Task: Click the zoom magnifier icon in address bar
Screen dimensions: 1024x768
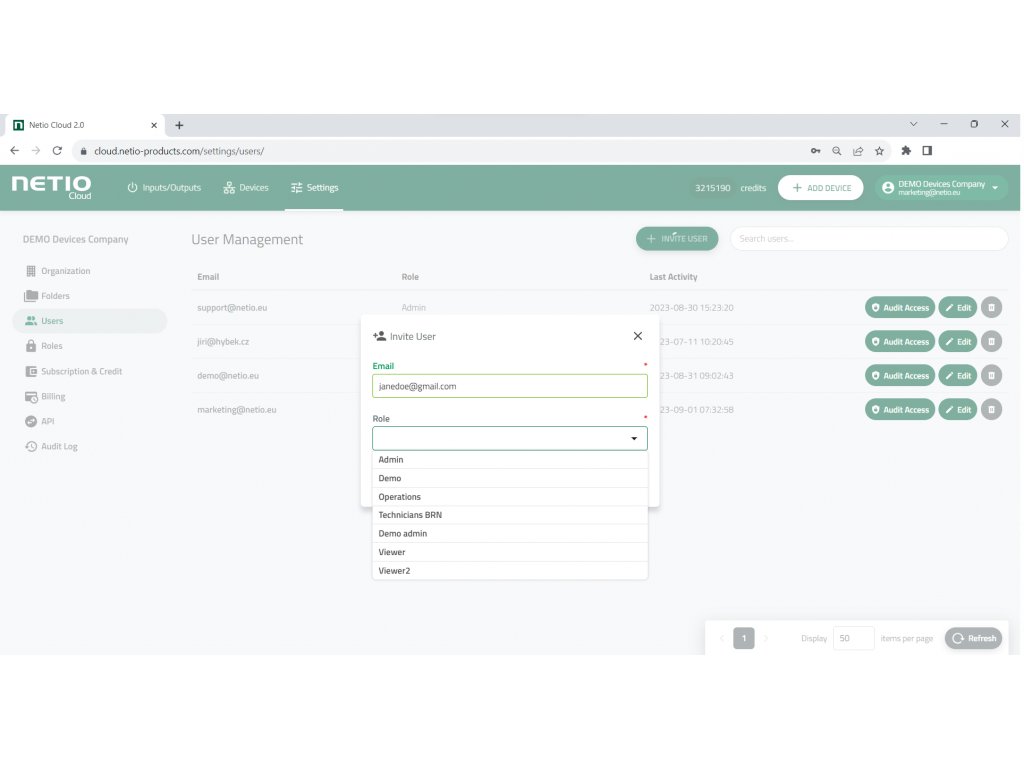Action: pos(837,151)
